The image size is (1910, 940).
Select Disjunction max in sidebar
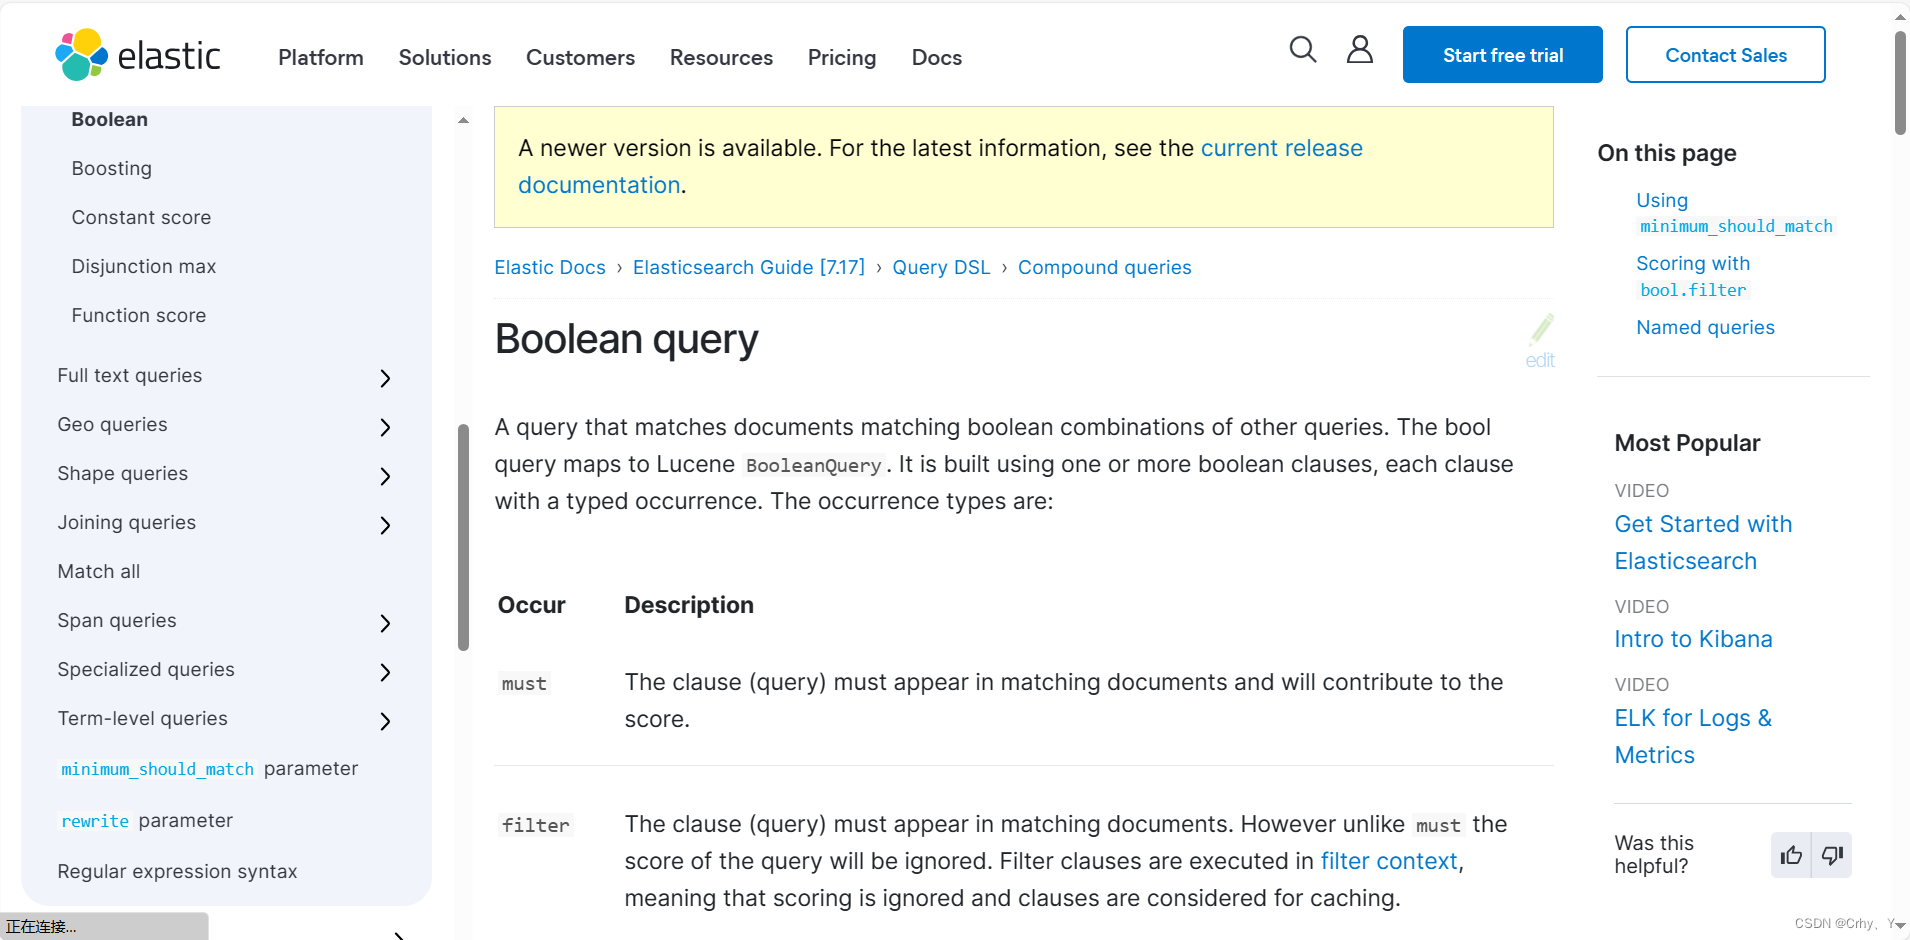144,266
